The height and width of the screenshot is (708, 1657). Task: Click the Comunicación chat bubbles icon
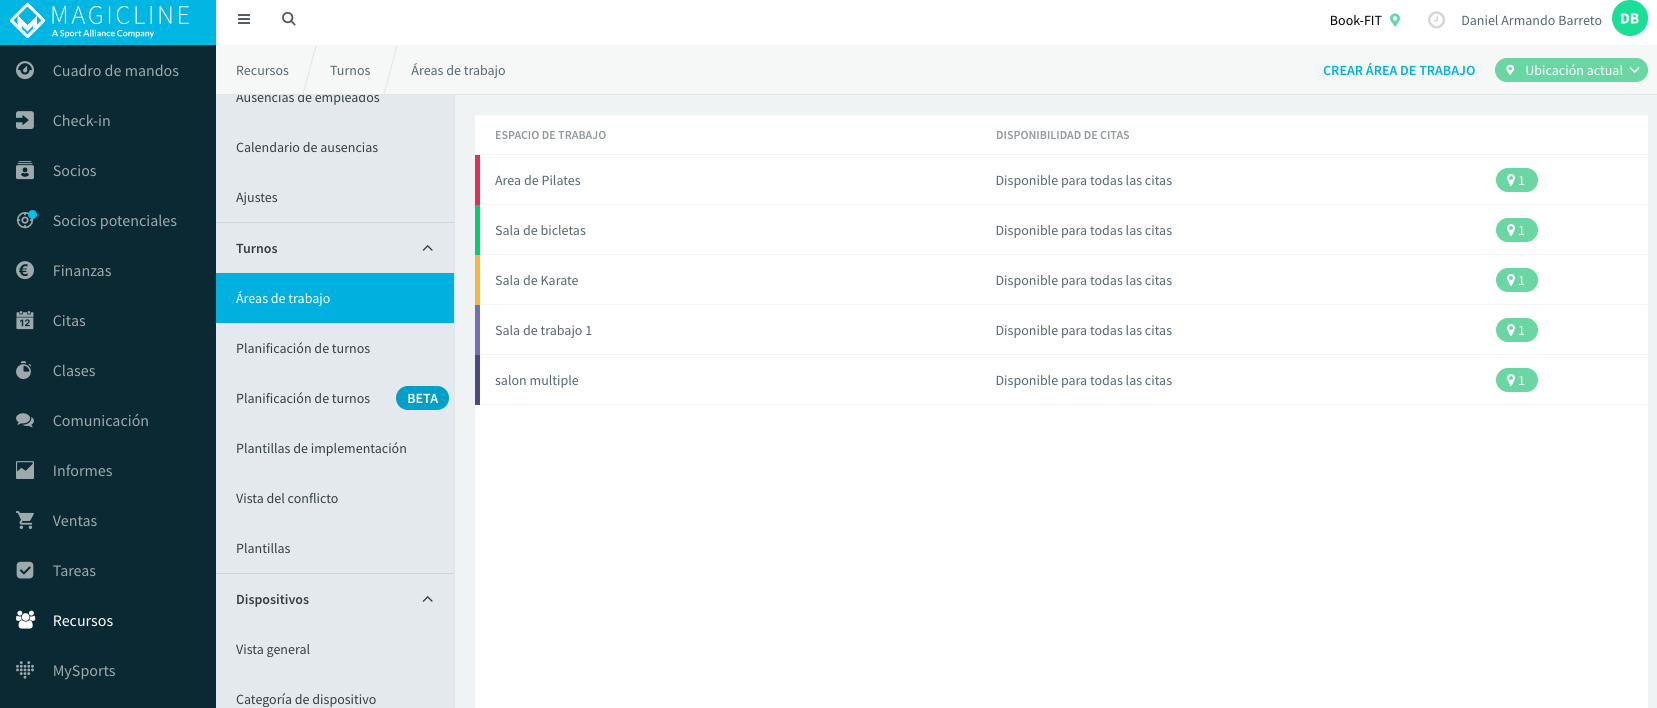coord(25,420)
